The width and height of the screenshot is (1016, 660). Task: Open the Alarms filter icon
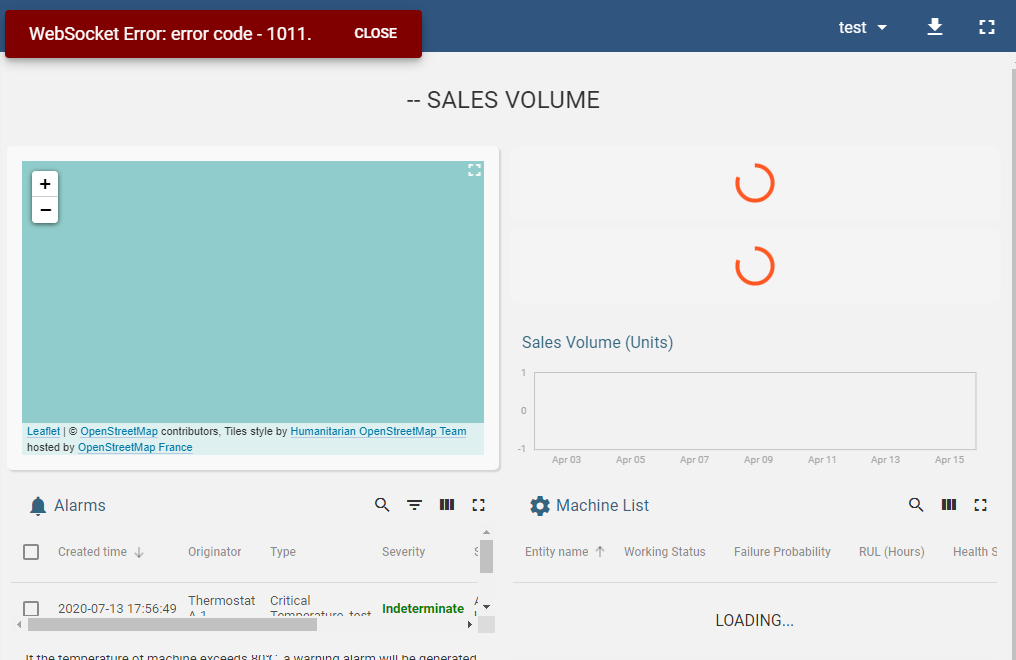point(414,505)
